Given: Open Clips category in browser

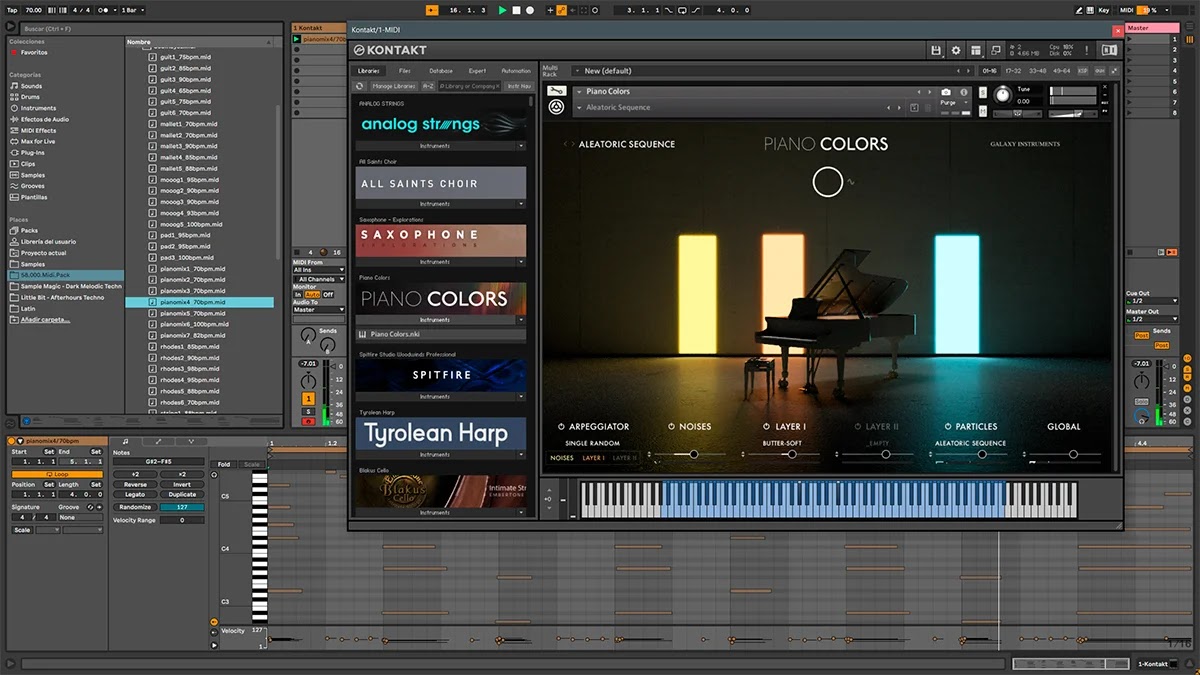Looking at the screenshot, I should tap(27, 164).
